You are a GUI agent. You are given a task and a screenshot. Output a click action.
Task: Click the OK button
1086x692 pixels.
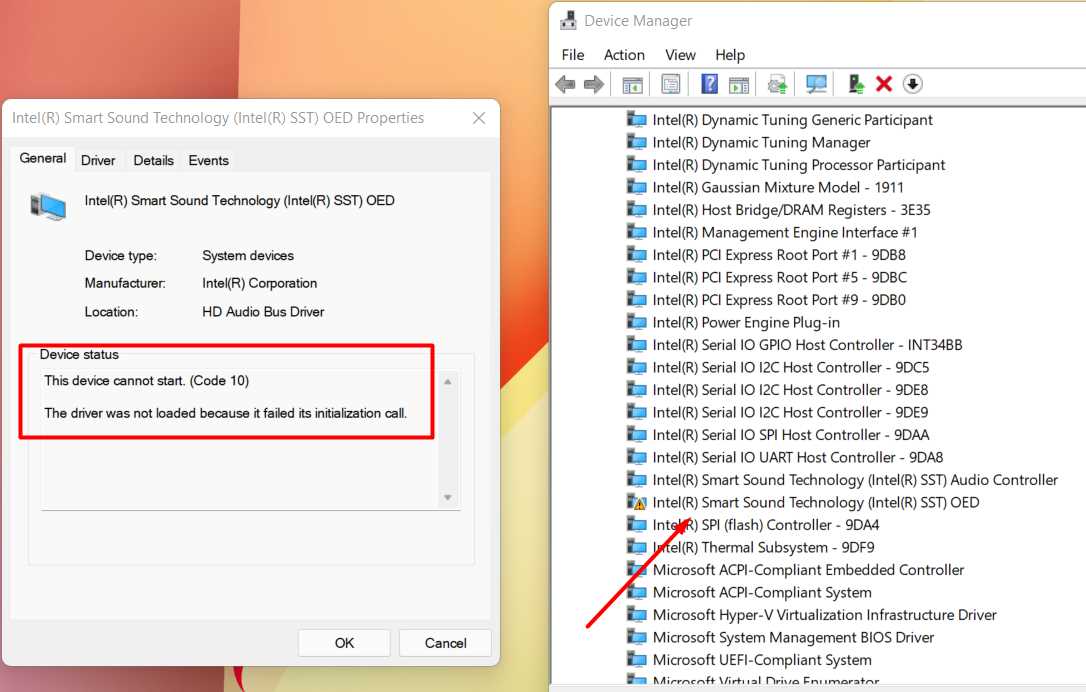[344, 643]
